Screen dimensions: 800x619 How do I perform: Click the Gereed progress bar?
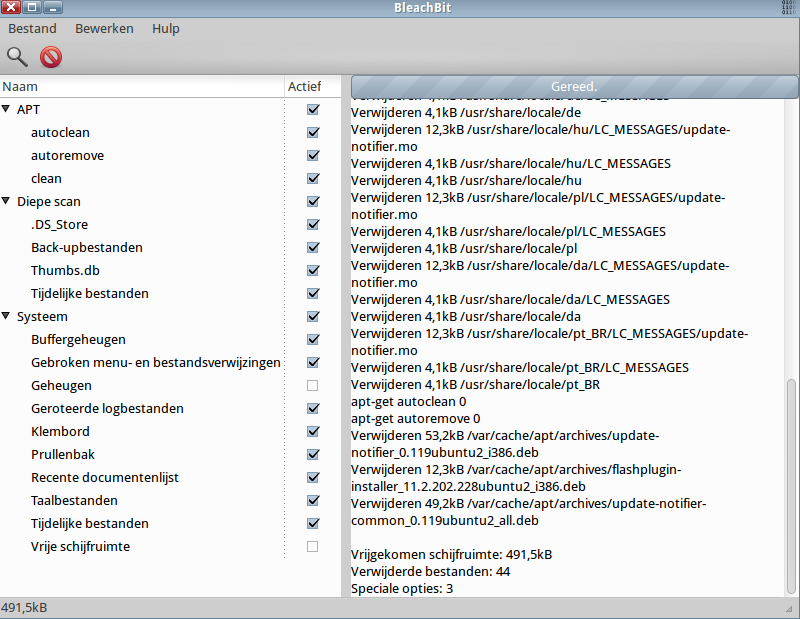pos(574,87)
